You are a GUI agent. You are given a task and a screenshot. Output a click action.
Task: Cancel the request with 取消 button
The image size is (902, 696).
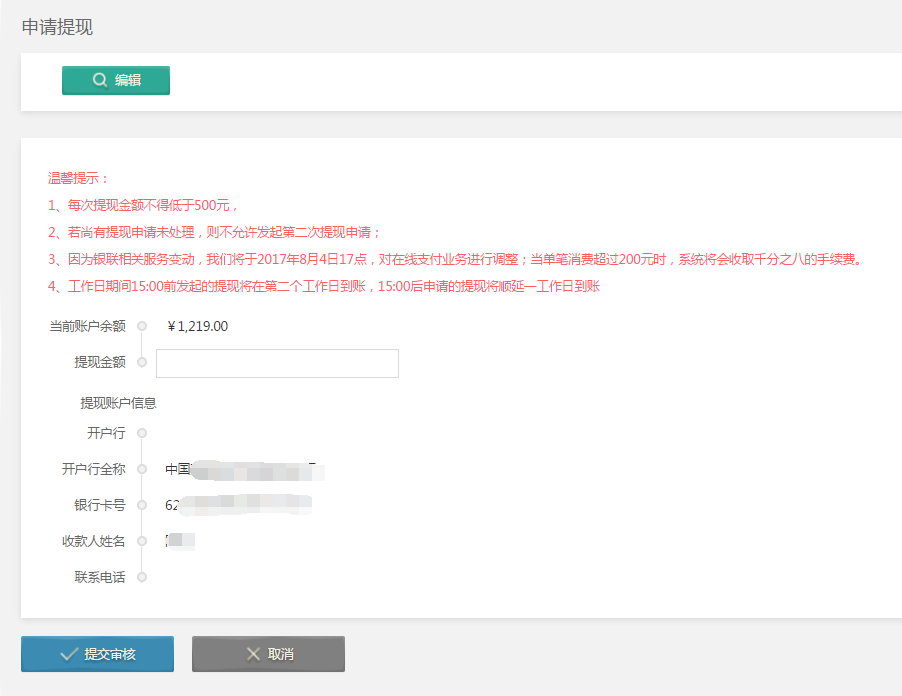(268, 654)
